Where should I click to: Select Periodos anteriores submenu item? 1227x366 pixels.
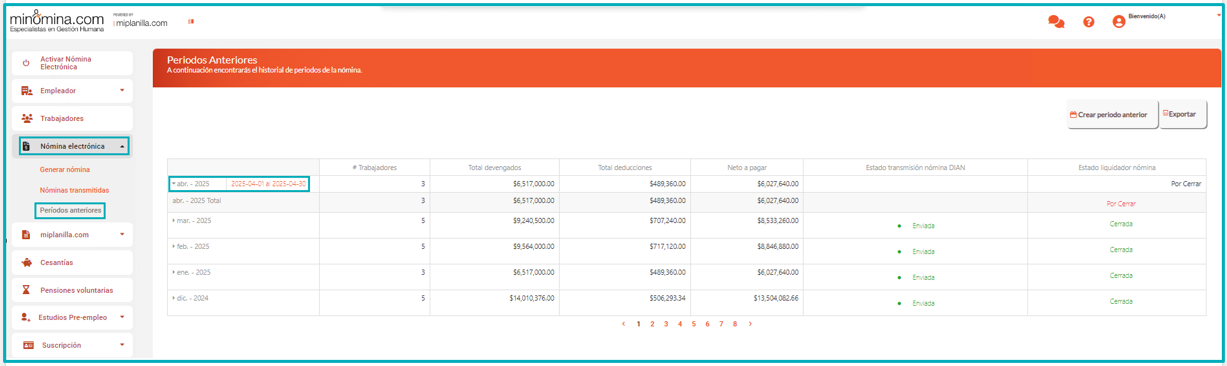(x=70, y=210)
